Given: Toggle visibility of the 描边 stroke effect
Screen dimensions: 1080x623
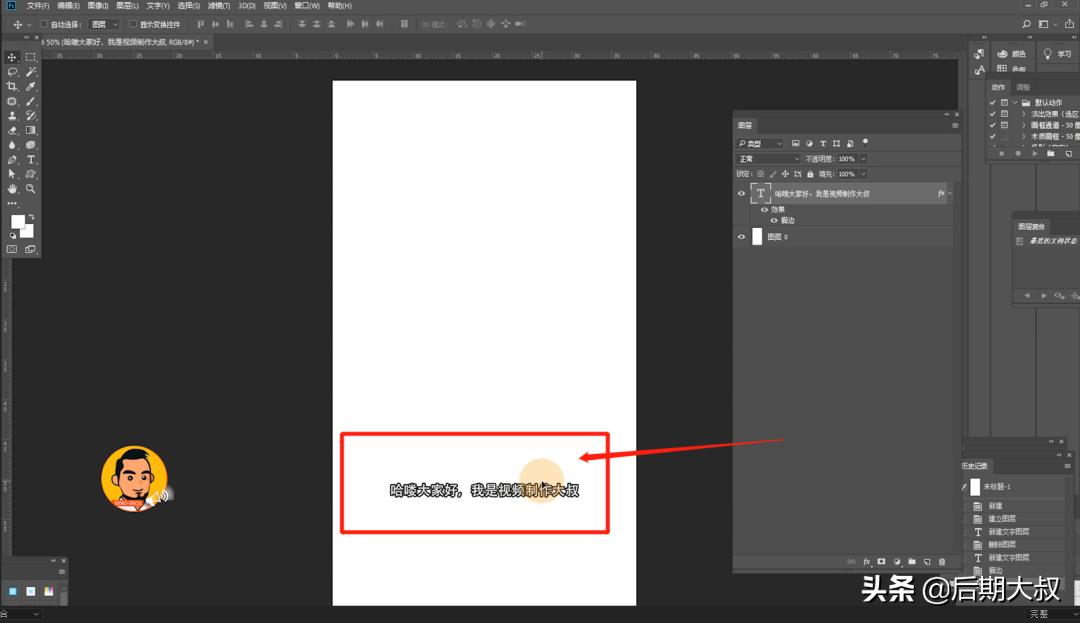Looking at the screenshot, I should [774, 220].
